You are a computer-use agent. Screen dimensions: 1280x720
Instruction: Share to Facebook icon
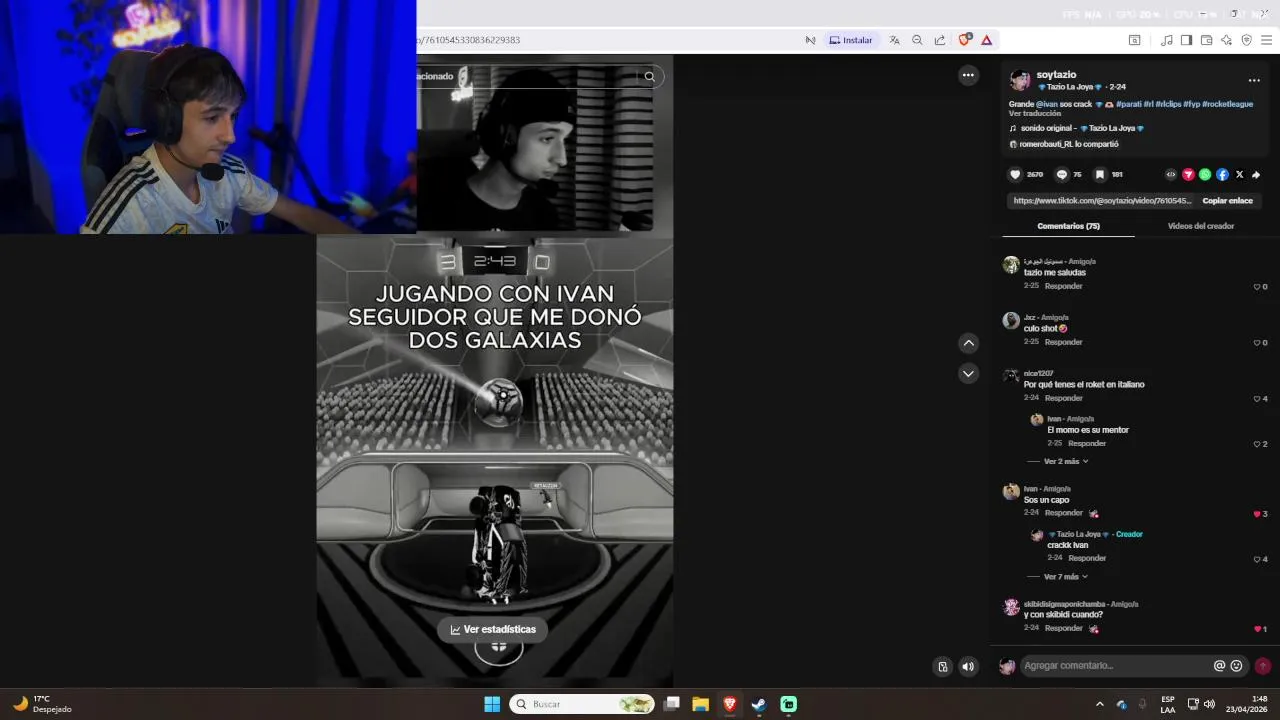1222,174
